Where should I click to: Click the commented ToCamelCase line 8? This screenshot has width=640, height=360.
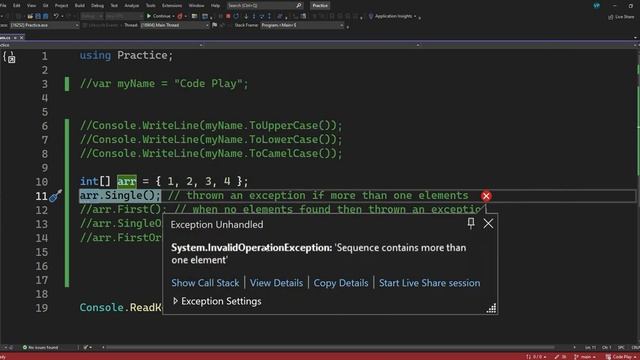[x=211, y=153]
